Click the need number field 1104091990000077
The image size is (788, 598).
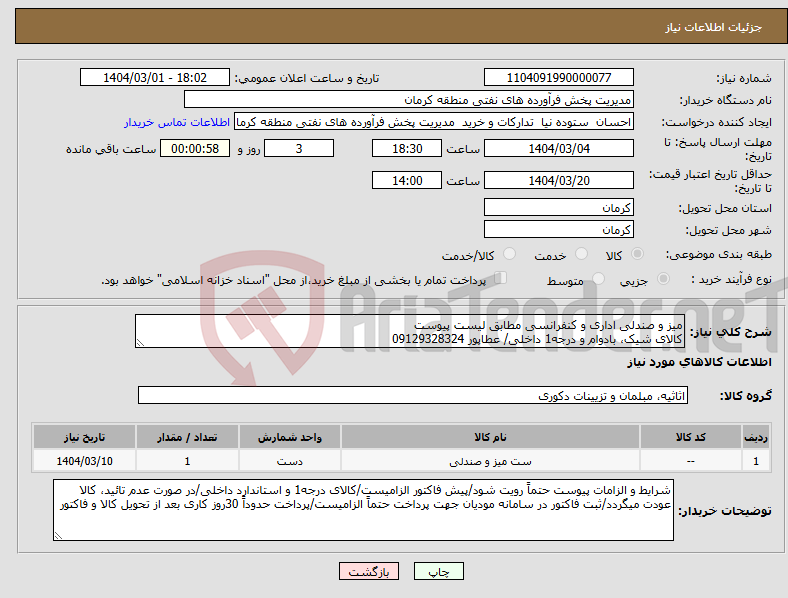pyautogui.click(x=559, y=77)
